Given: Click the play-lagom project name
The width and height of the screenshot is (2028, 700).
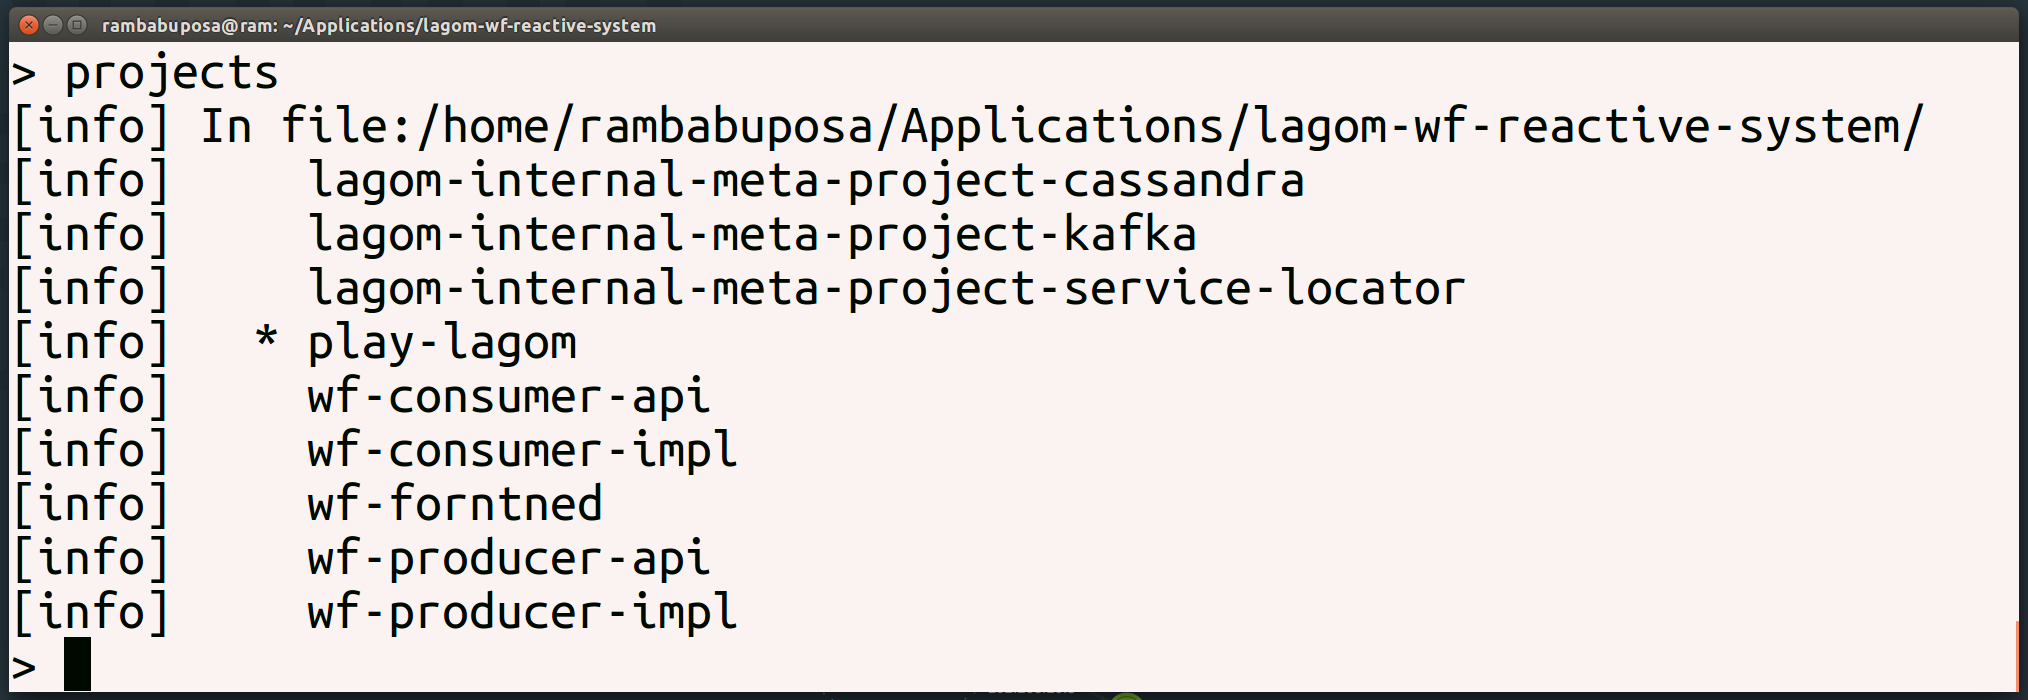Looking at the screenshot, I should coord(442,344).
